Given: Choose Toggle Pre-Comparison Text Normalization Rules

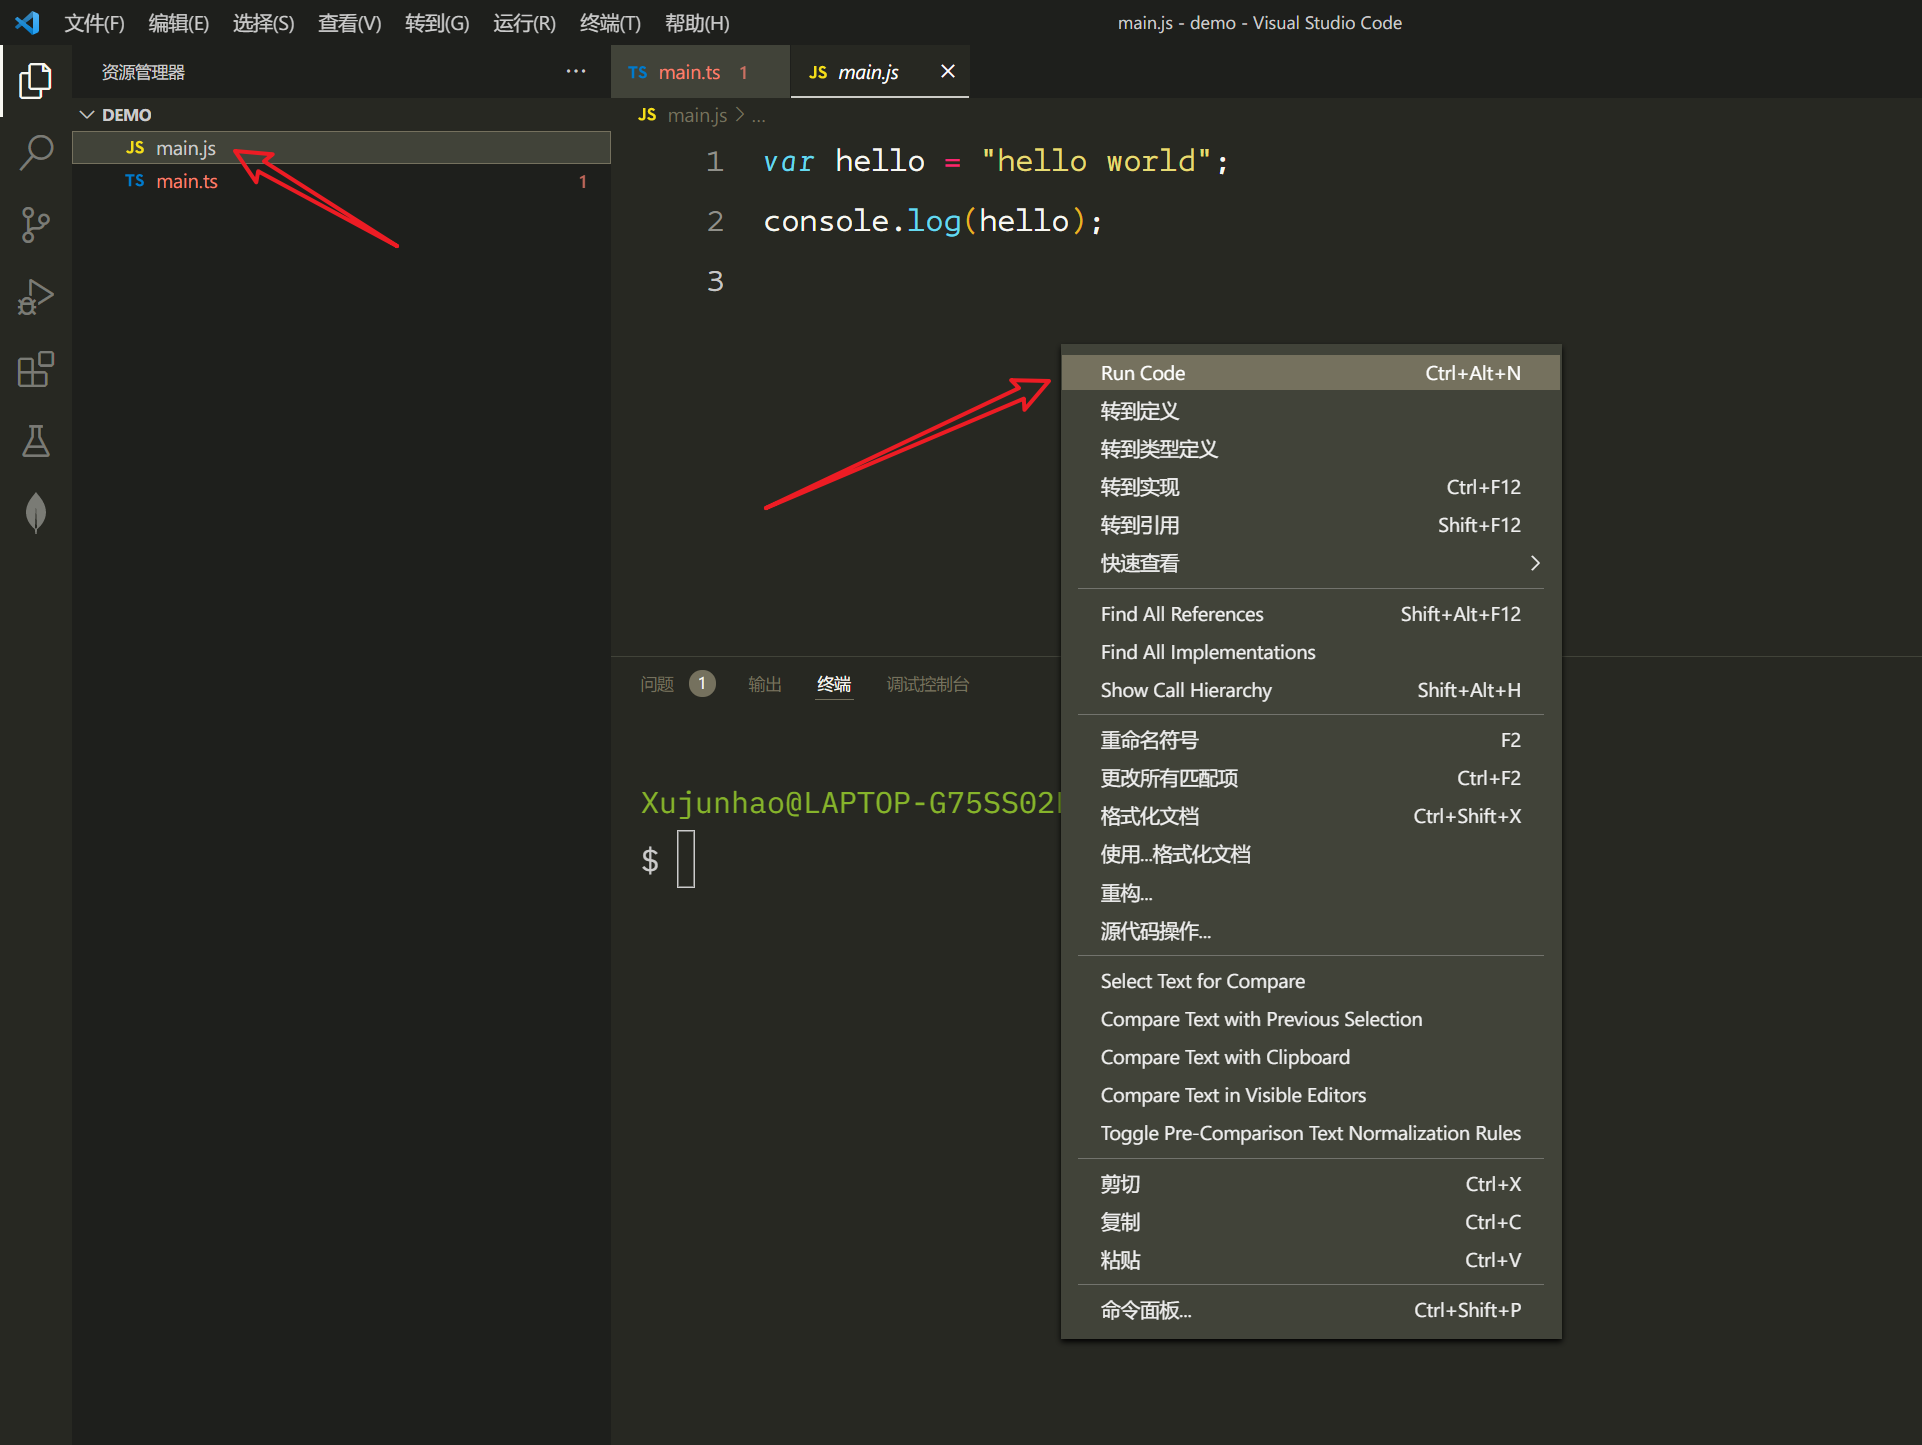Looking at the screenshot, I should coord(1310,1133).
